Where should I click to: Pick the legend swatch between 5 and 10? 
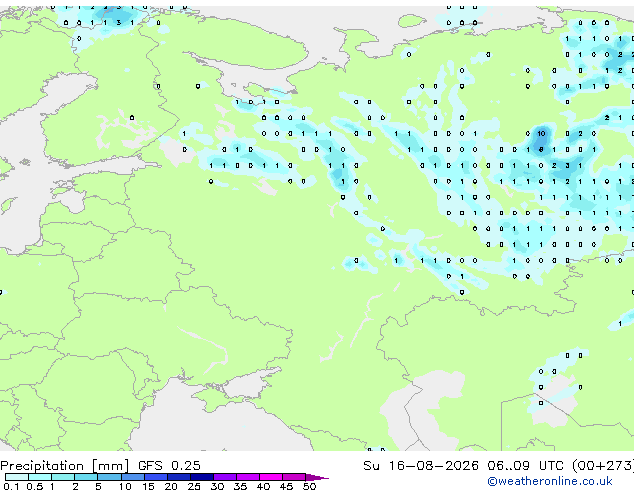109,477
